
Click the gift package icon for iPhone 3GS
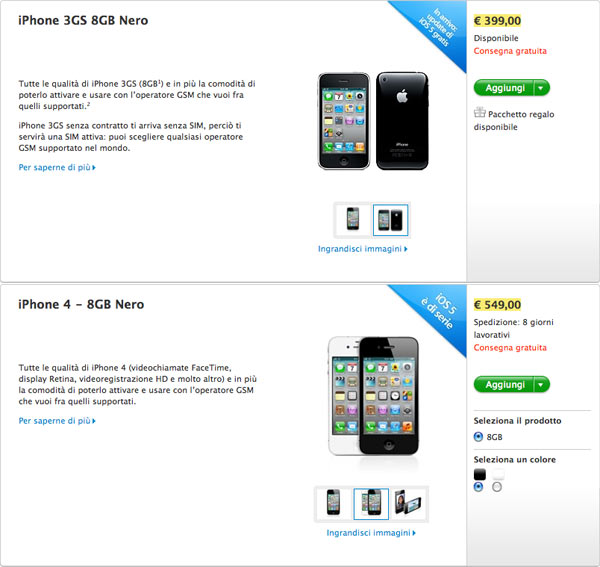[479, 112]
